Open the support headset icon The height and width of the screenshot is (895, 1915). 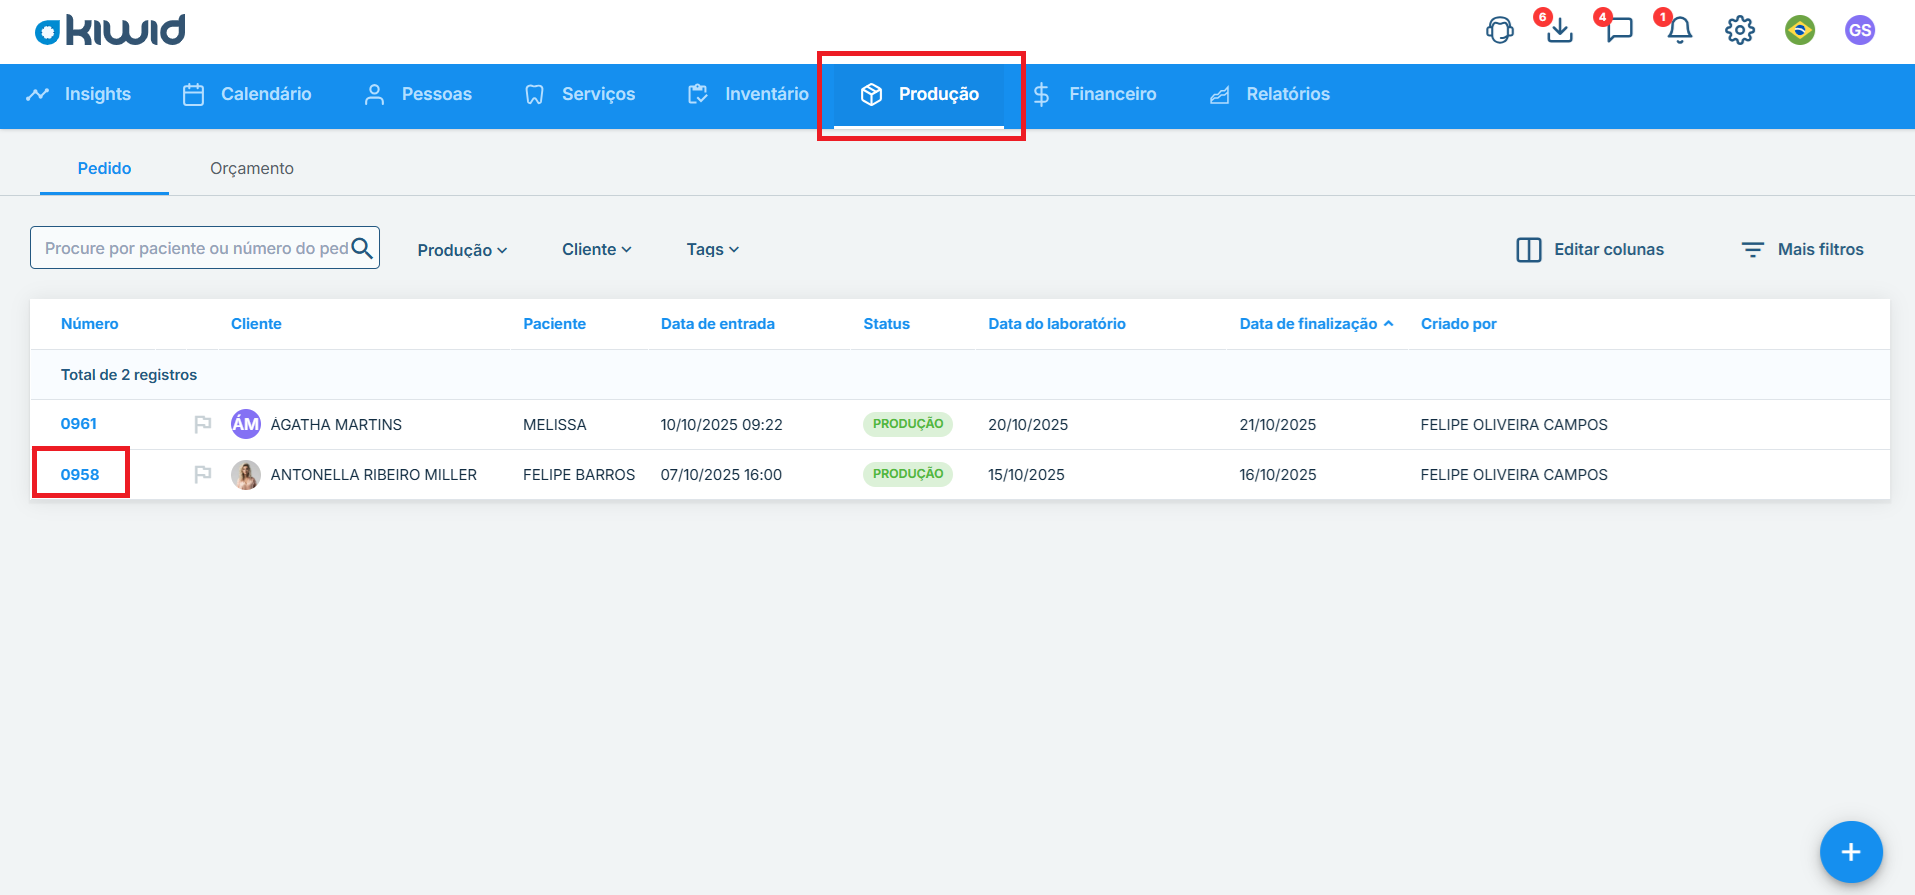coord(1499,30)
